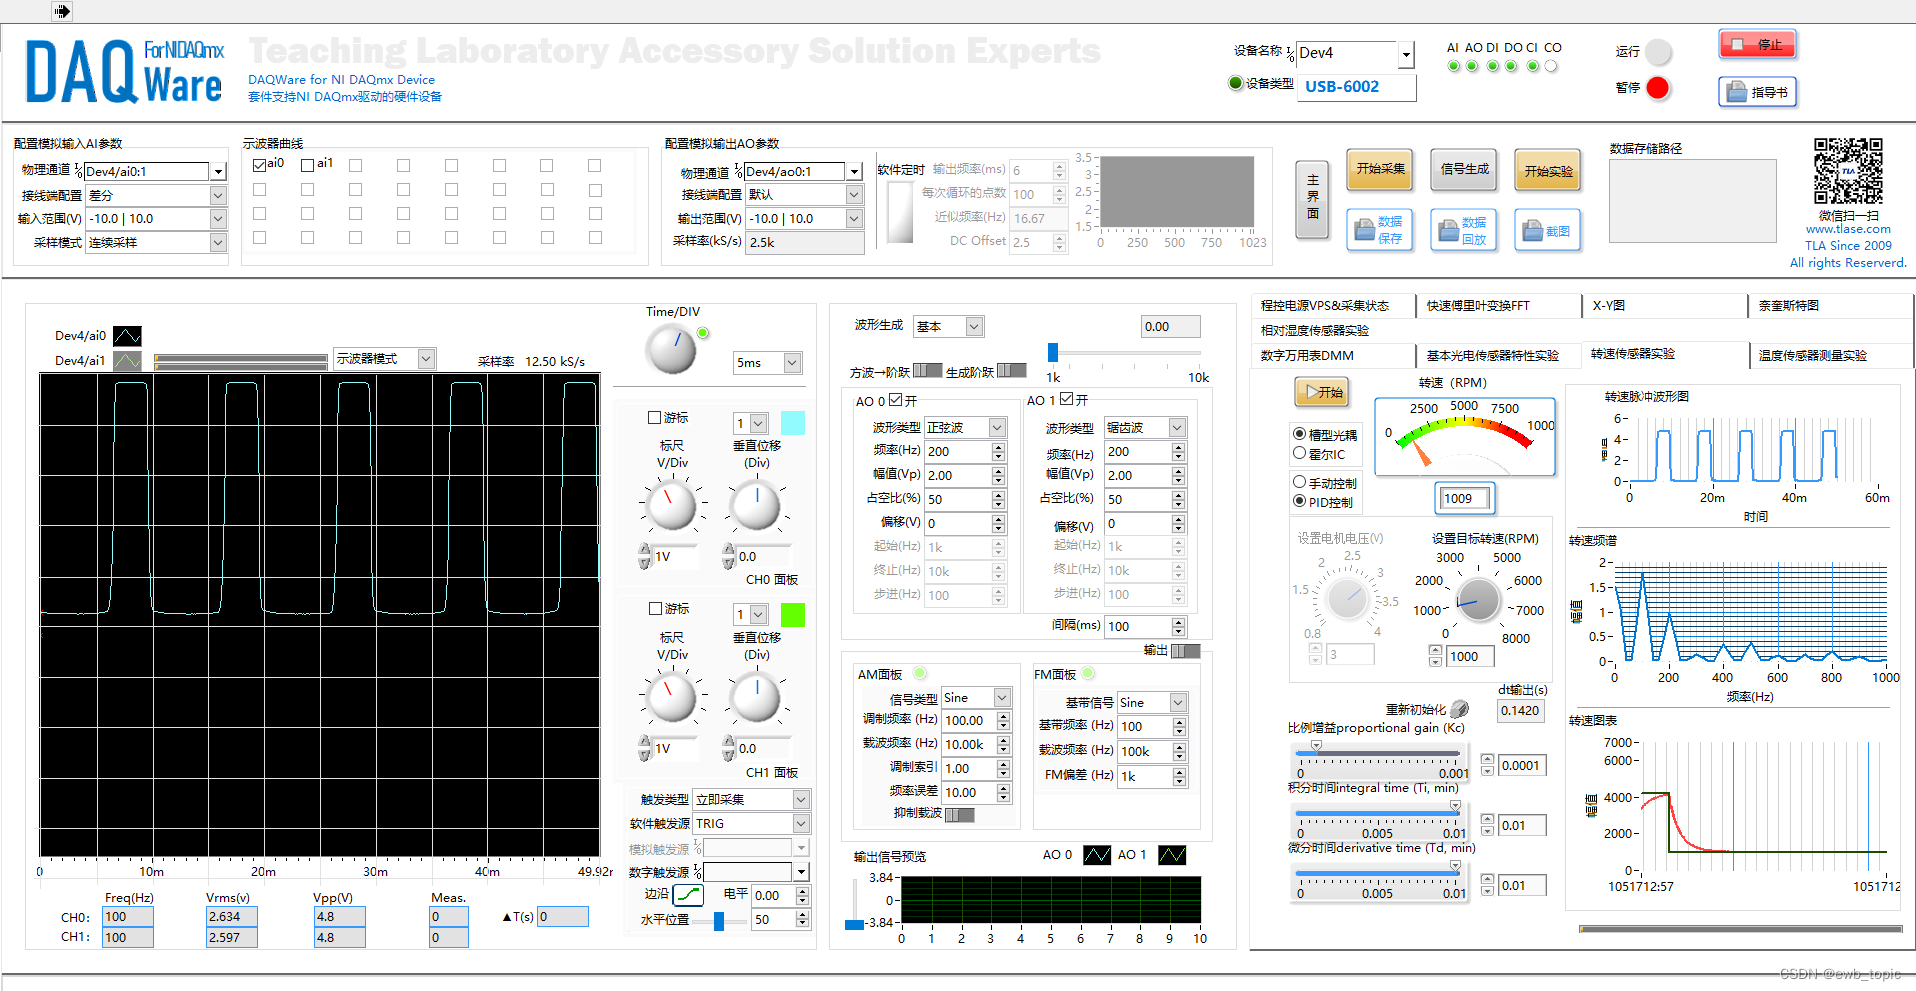This screenshot has width=1916, height=991.
Task: Click the 开始实验 start experiment icon button
Action: click(1547, 170)
